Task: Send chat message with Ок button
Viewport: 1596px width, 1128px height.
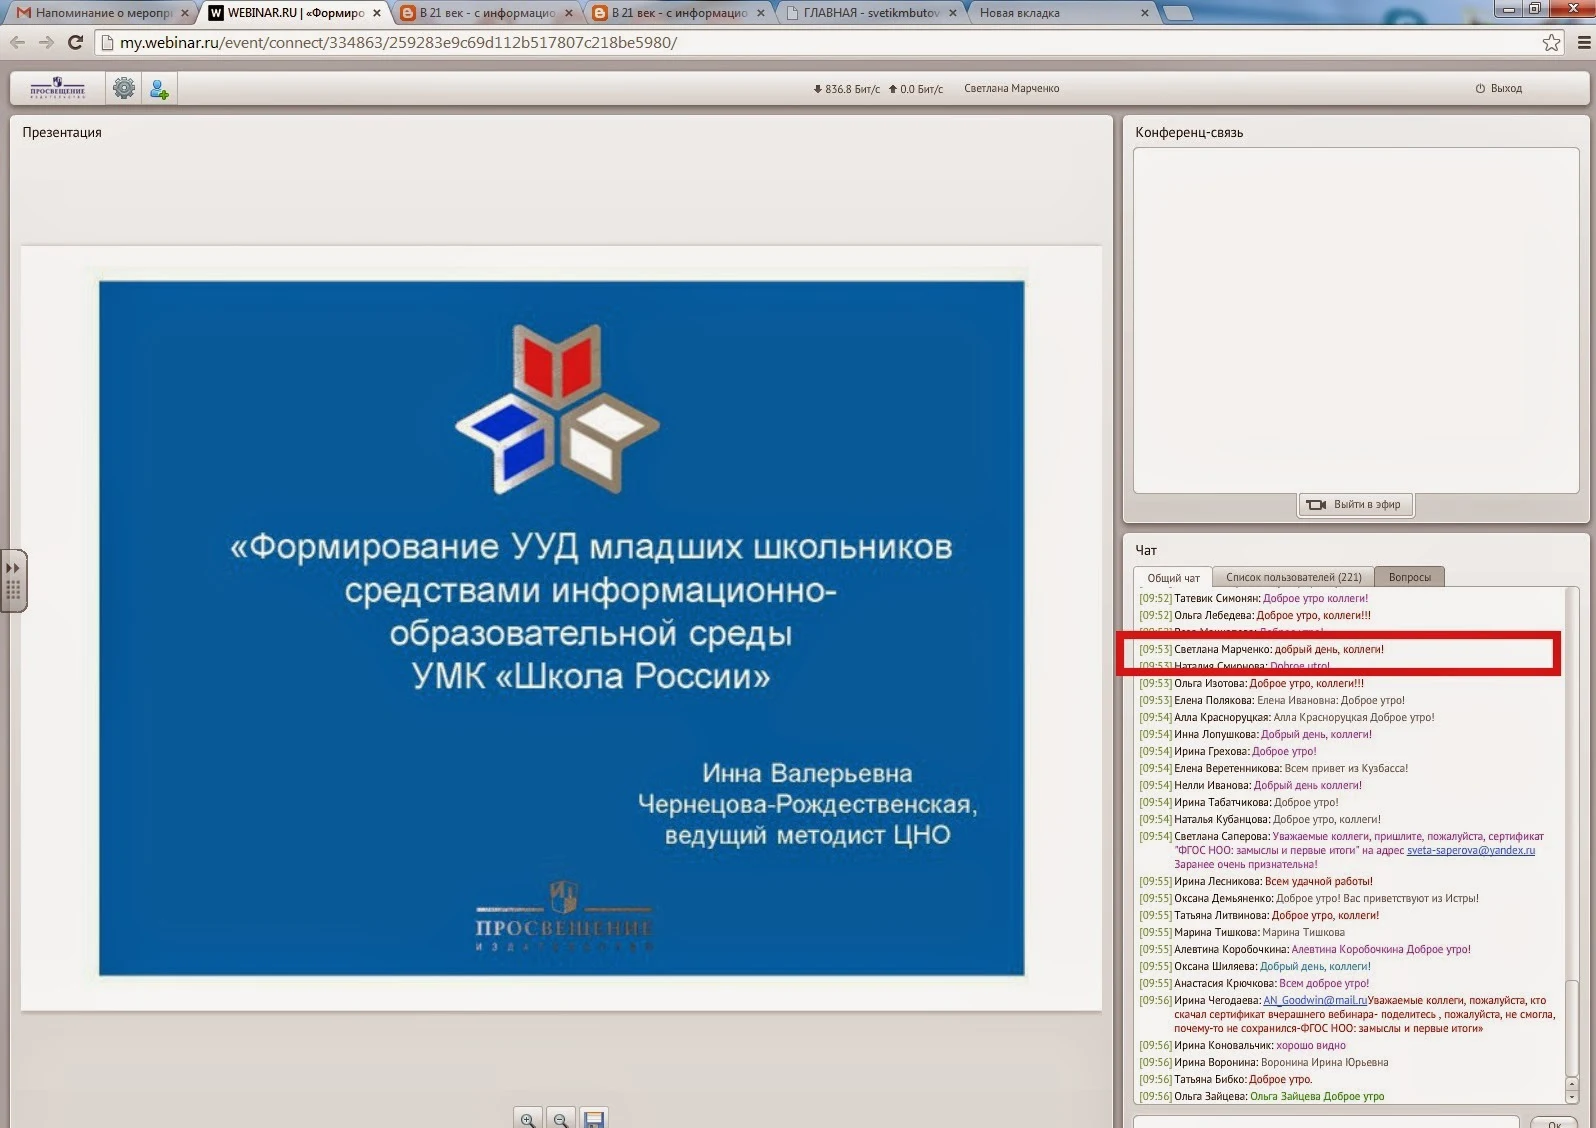Action: 1554,1122
